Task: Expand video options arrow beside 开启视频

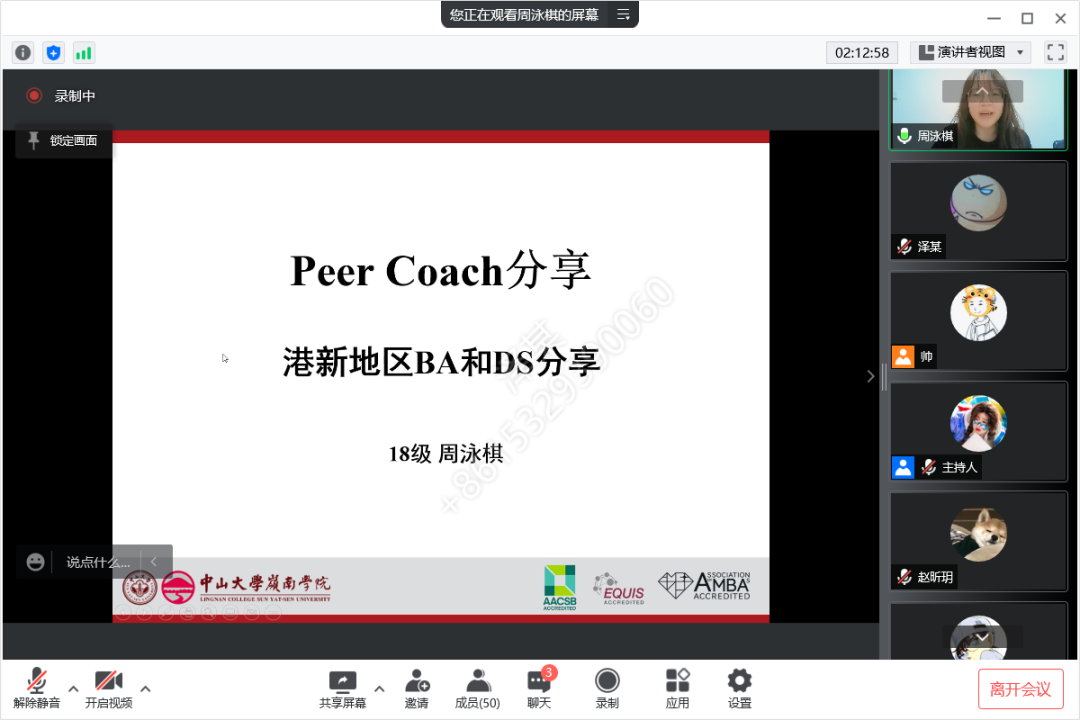Action: click(x=145, y=688)
